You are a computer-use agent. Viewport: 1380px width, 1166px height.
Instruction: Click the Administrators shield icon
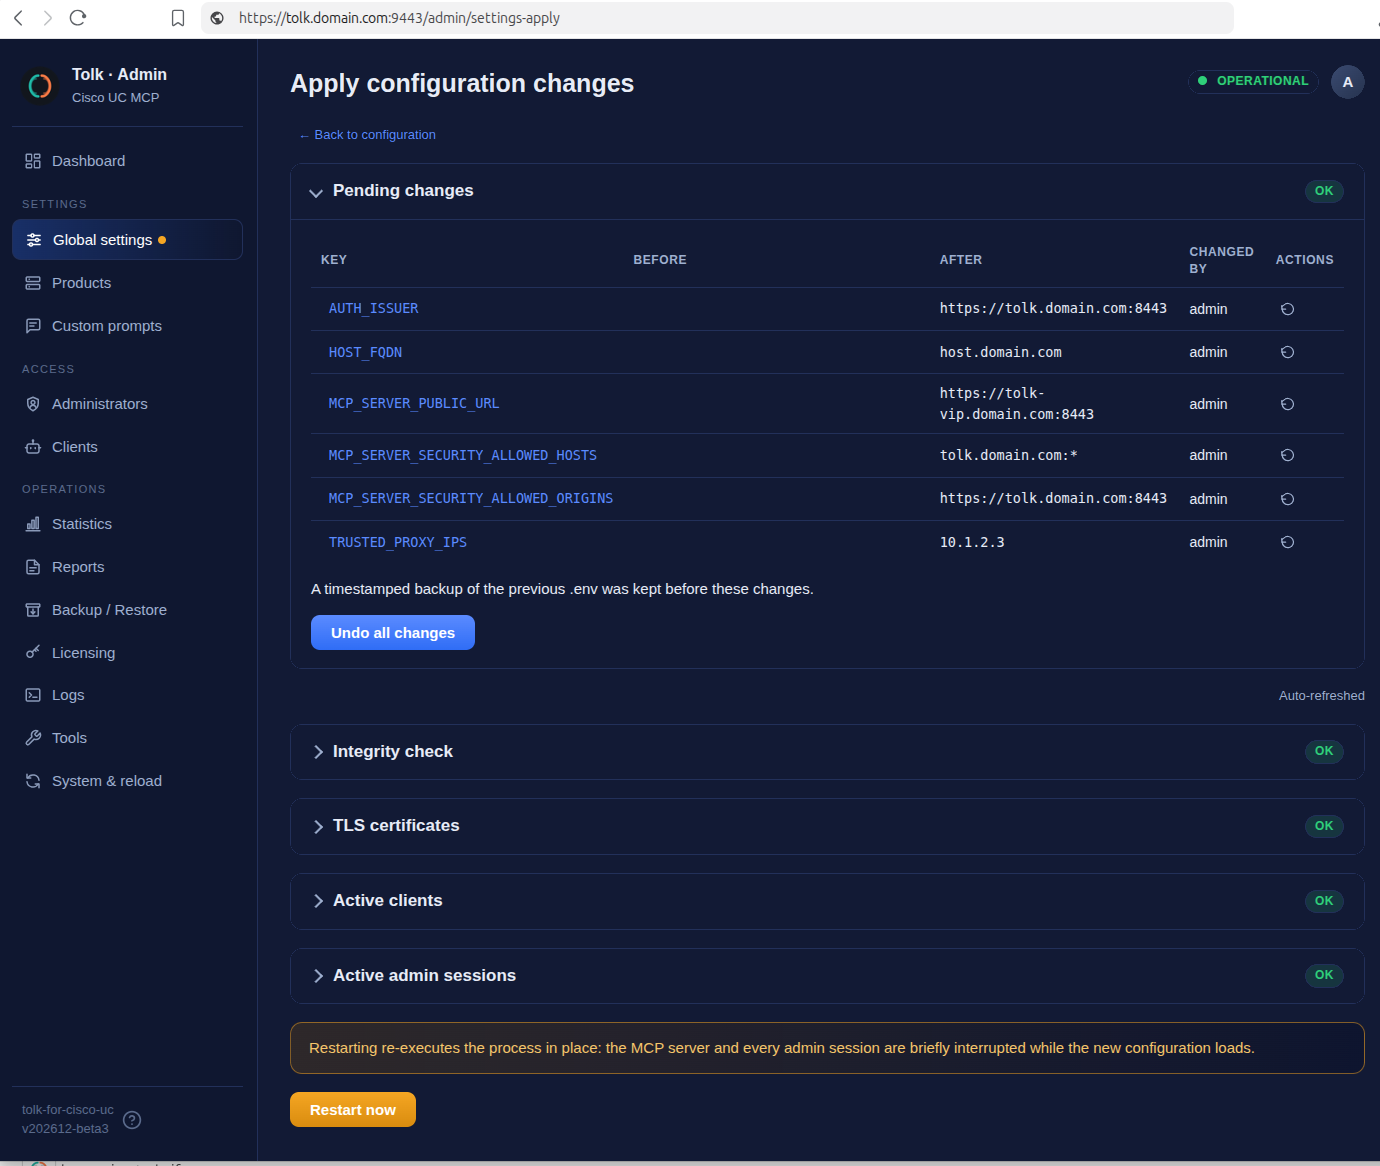tap(33, 404)
